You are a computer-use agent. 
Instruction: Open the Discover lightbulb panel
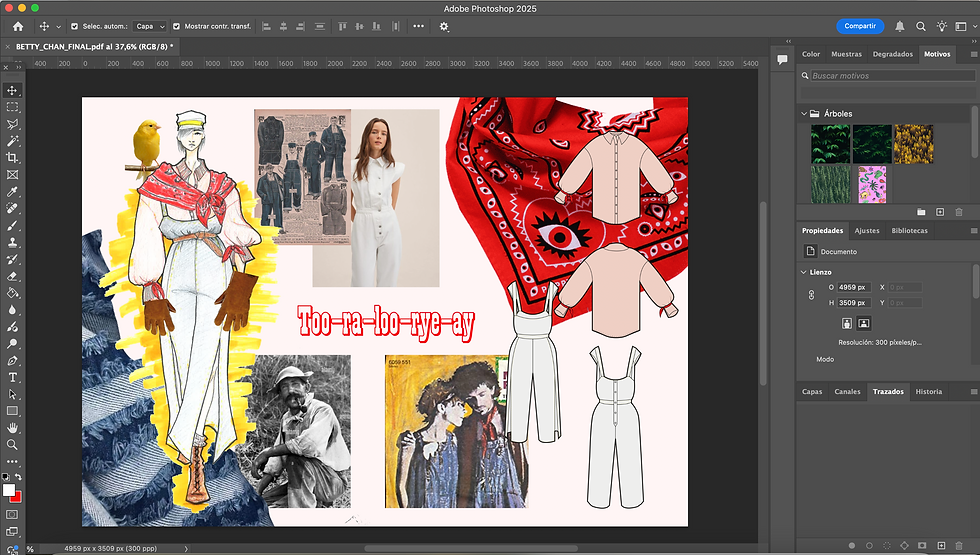coord(941,26)
